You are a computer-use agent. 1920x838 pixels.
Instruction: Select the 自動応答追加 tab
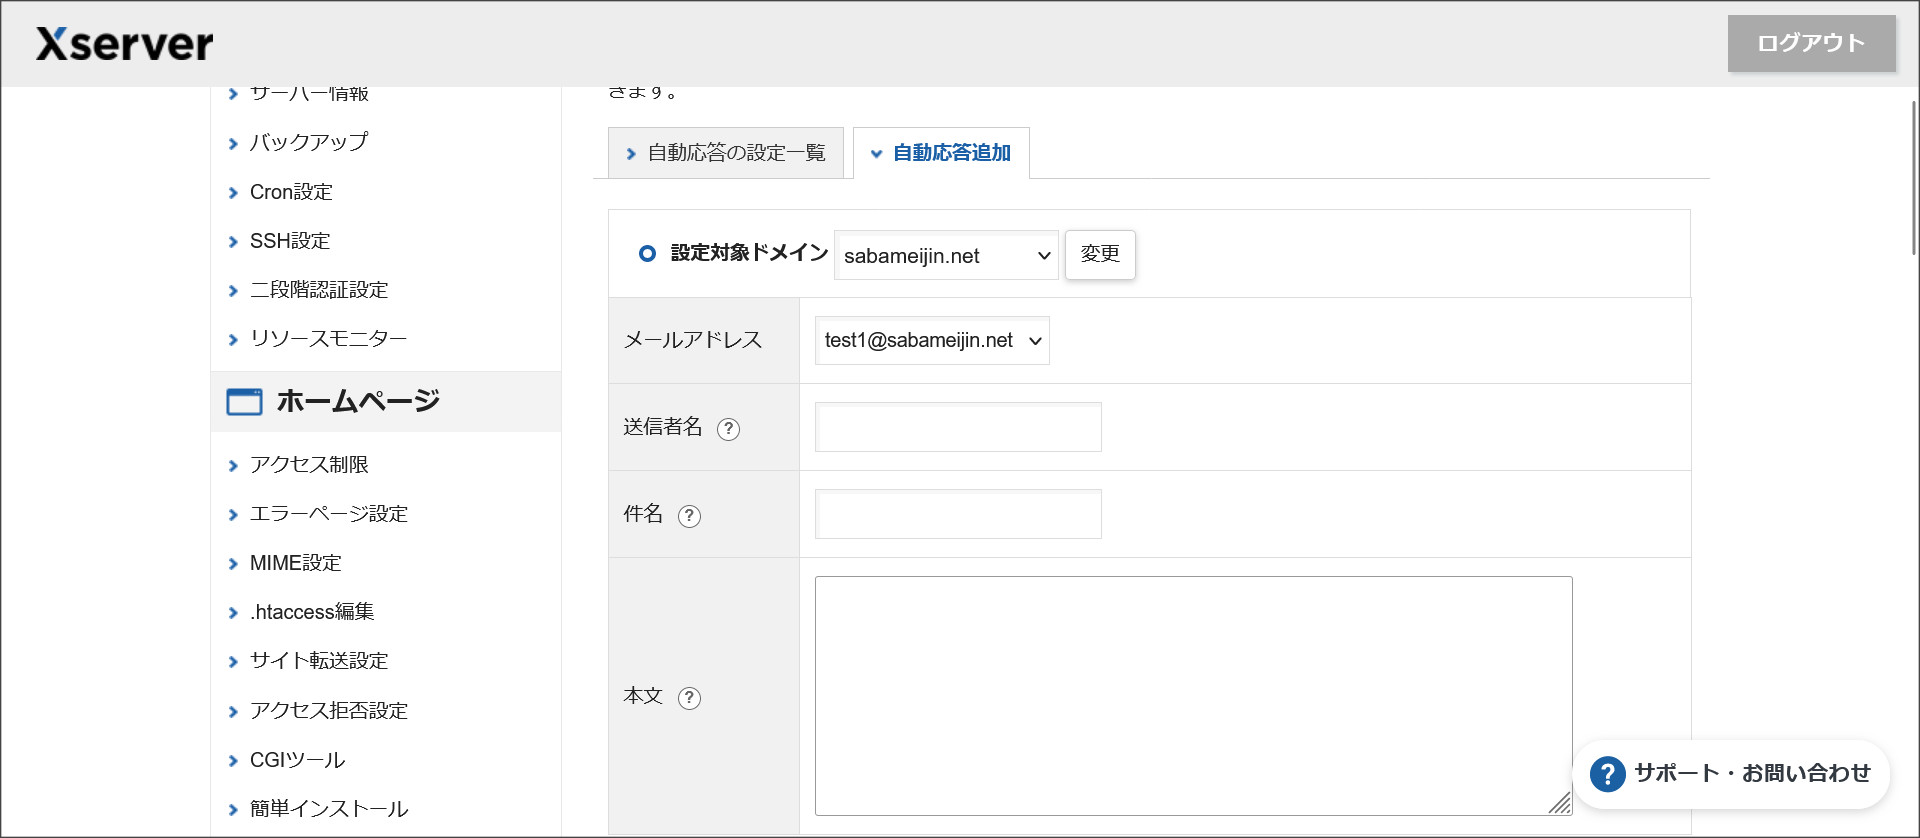click(x=941, y=153)
